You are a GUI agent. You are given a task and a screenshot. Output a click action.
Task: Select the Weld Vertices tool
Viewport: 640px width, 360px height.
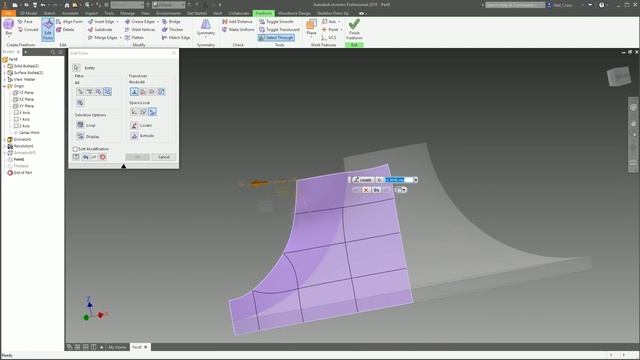coord(140,29)
